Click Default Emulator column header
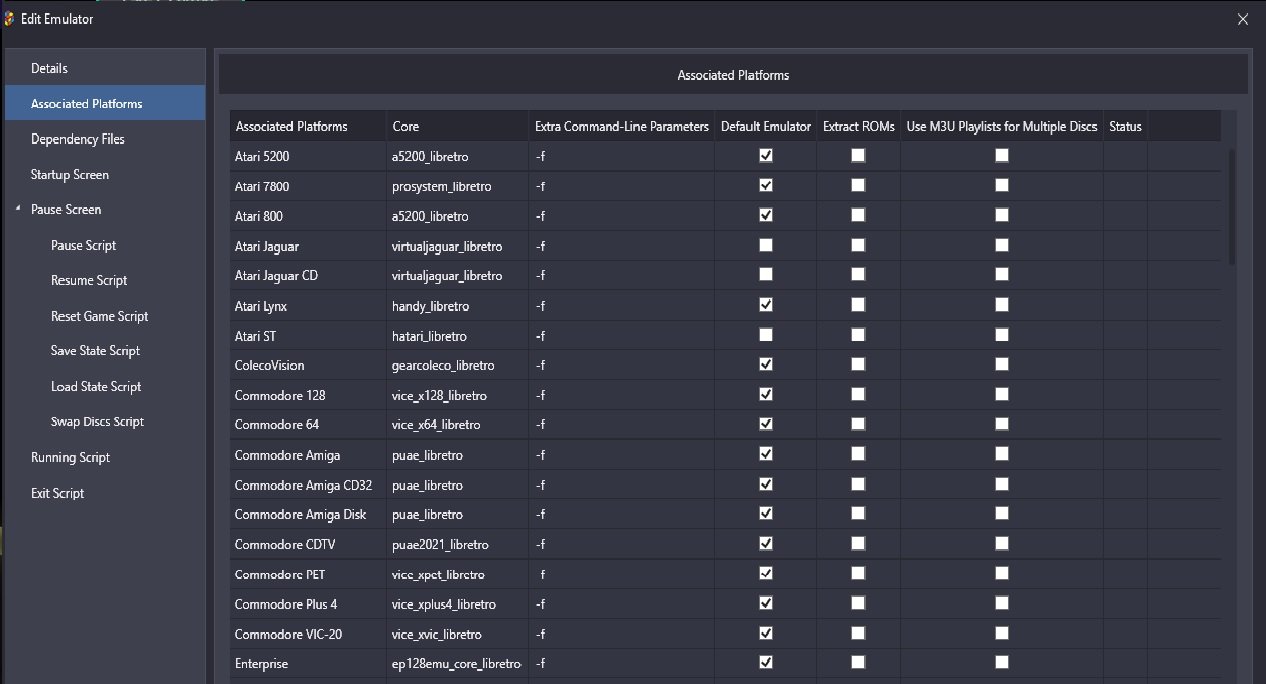 click(766, 126)
